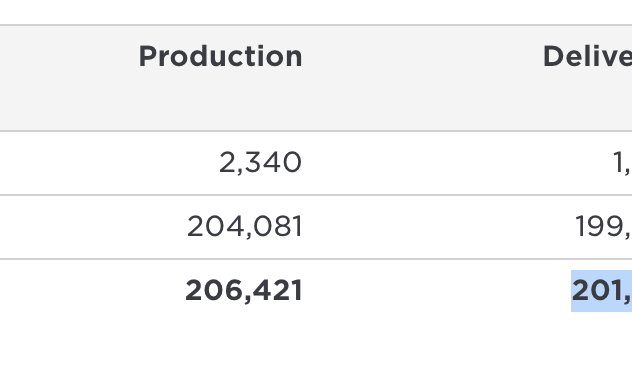The height and width of the screenshot is (370, 632).
Task: Select empty left part of the 2,340 row
Action: point(101,163)
